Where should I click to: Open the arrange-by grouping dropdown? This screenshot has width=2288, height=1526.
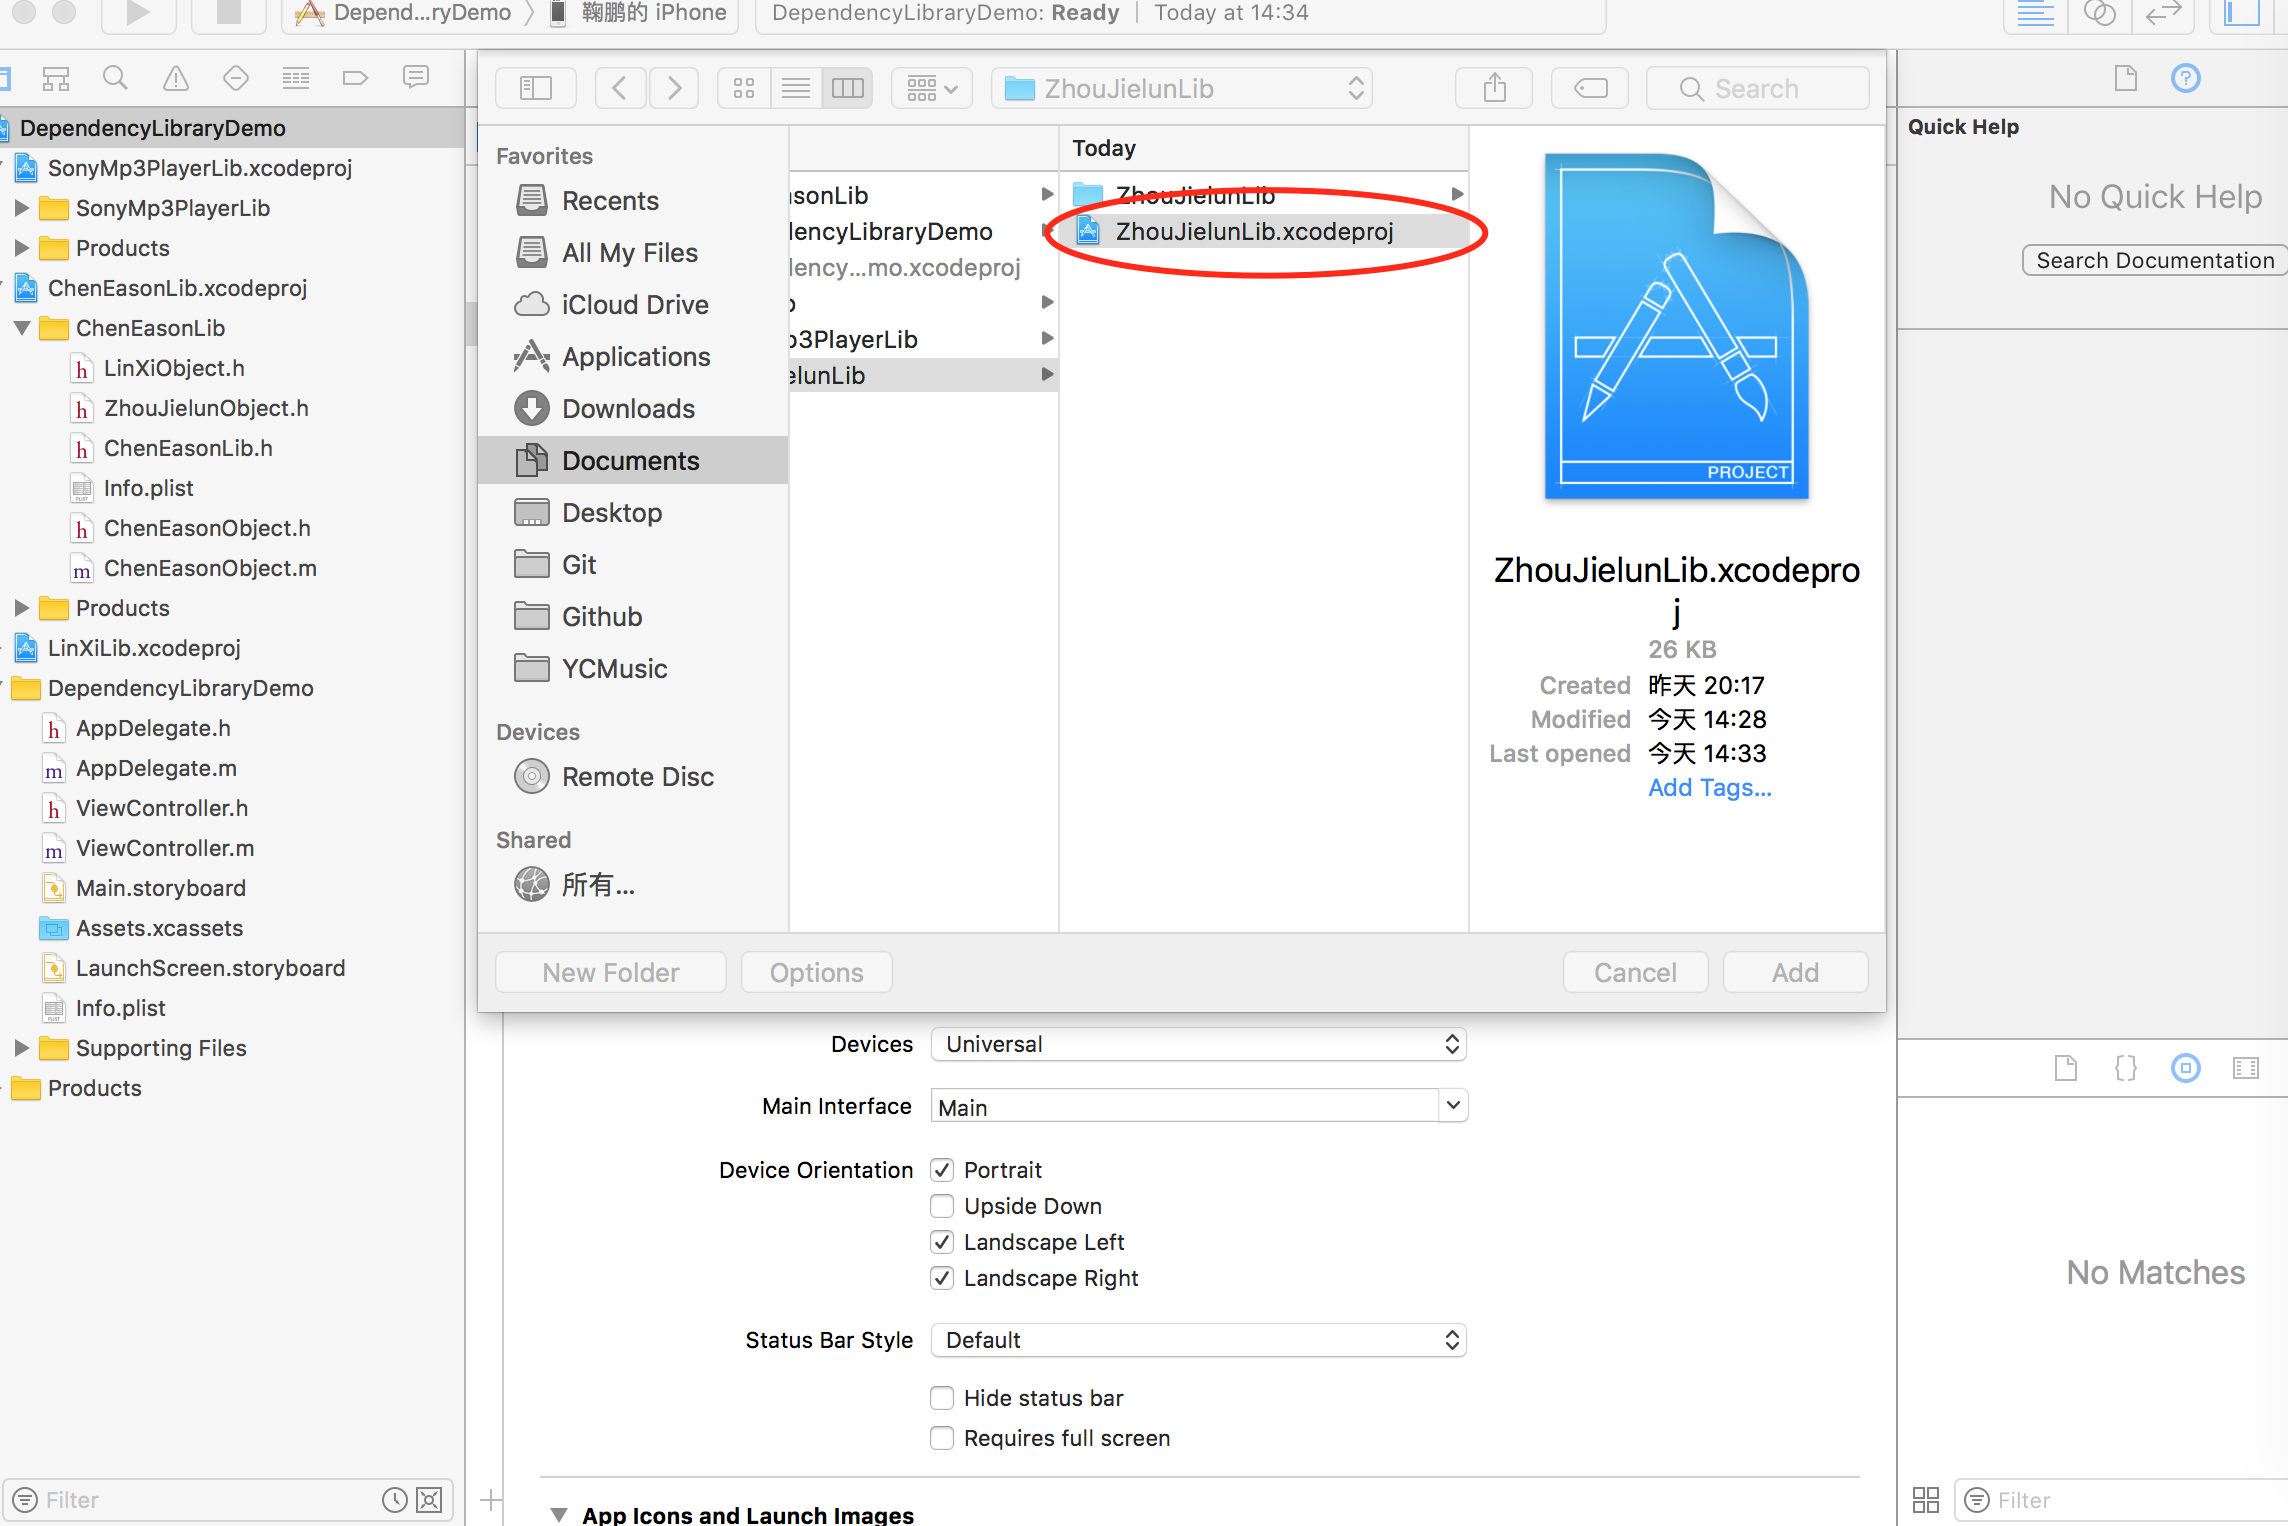932,88
